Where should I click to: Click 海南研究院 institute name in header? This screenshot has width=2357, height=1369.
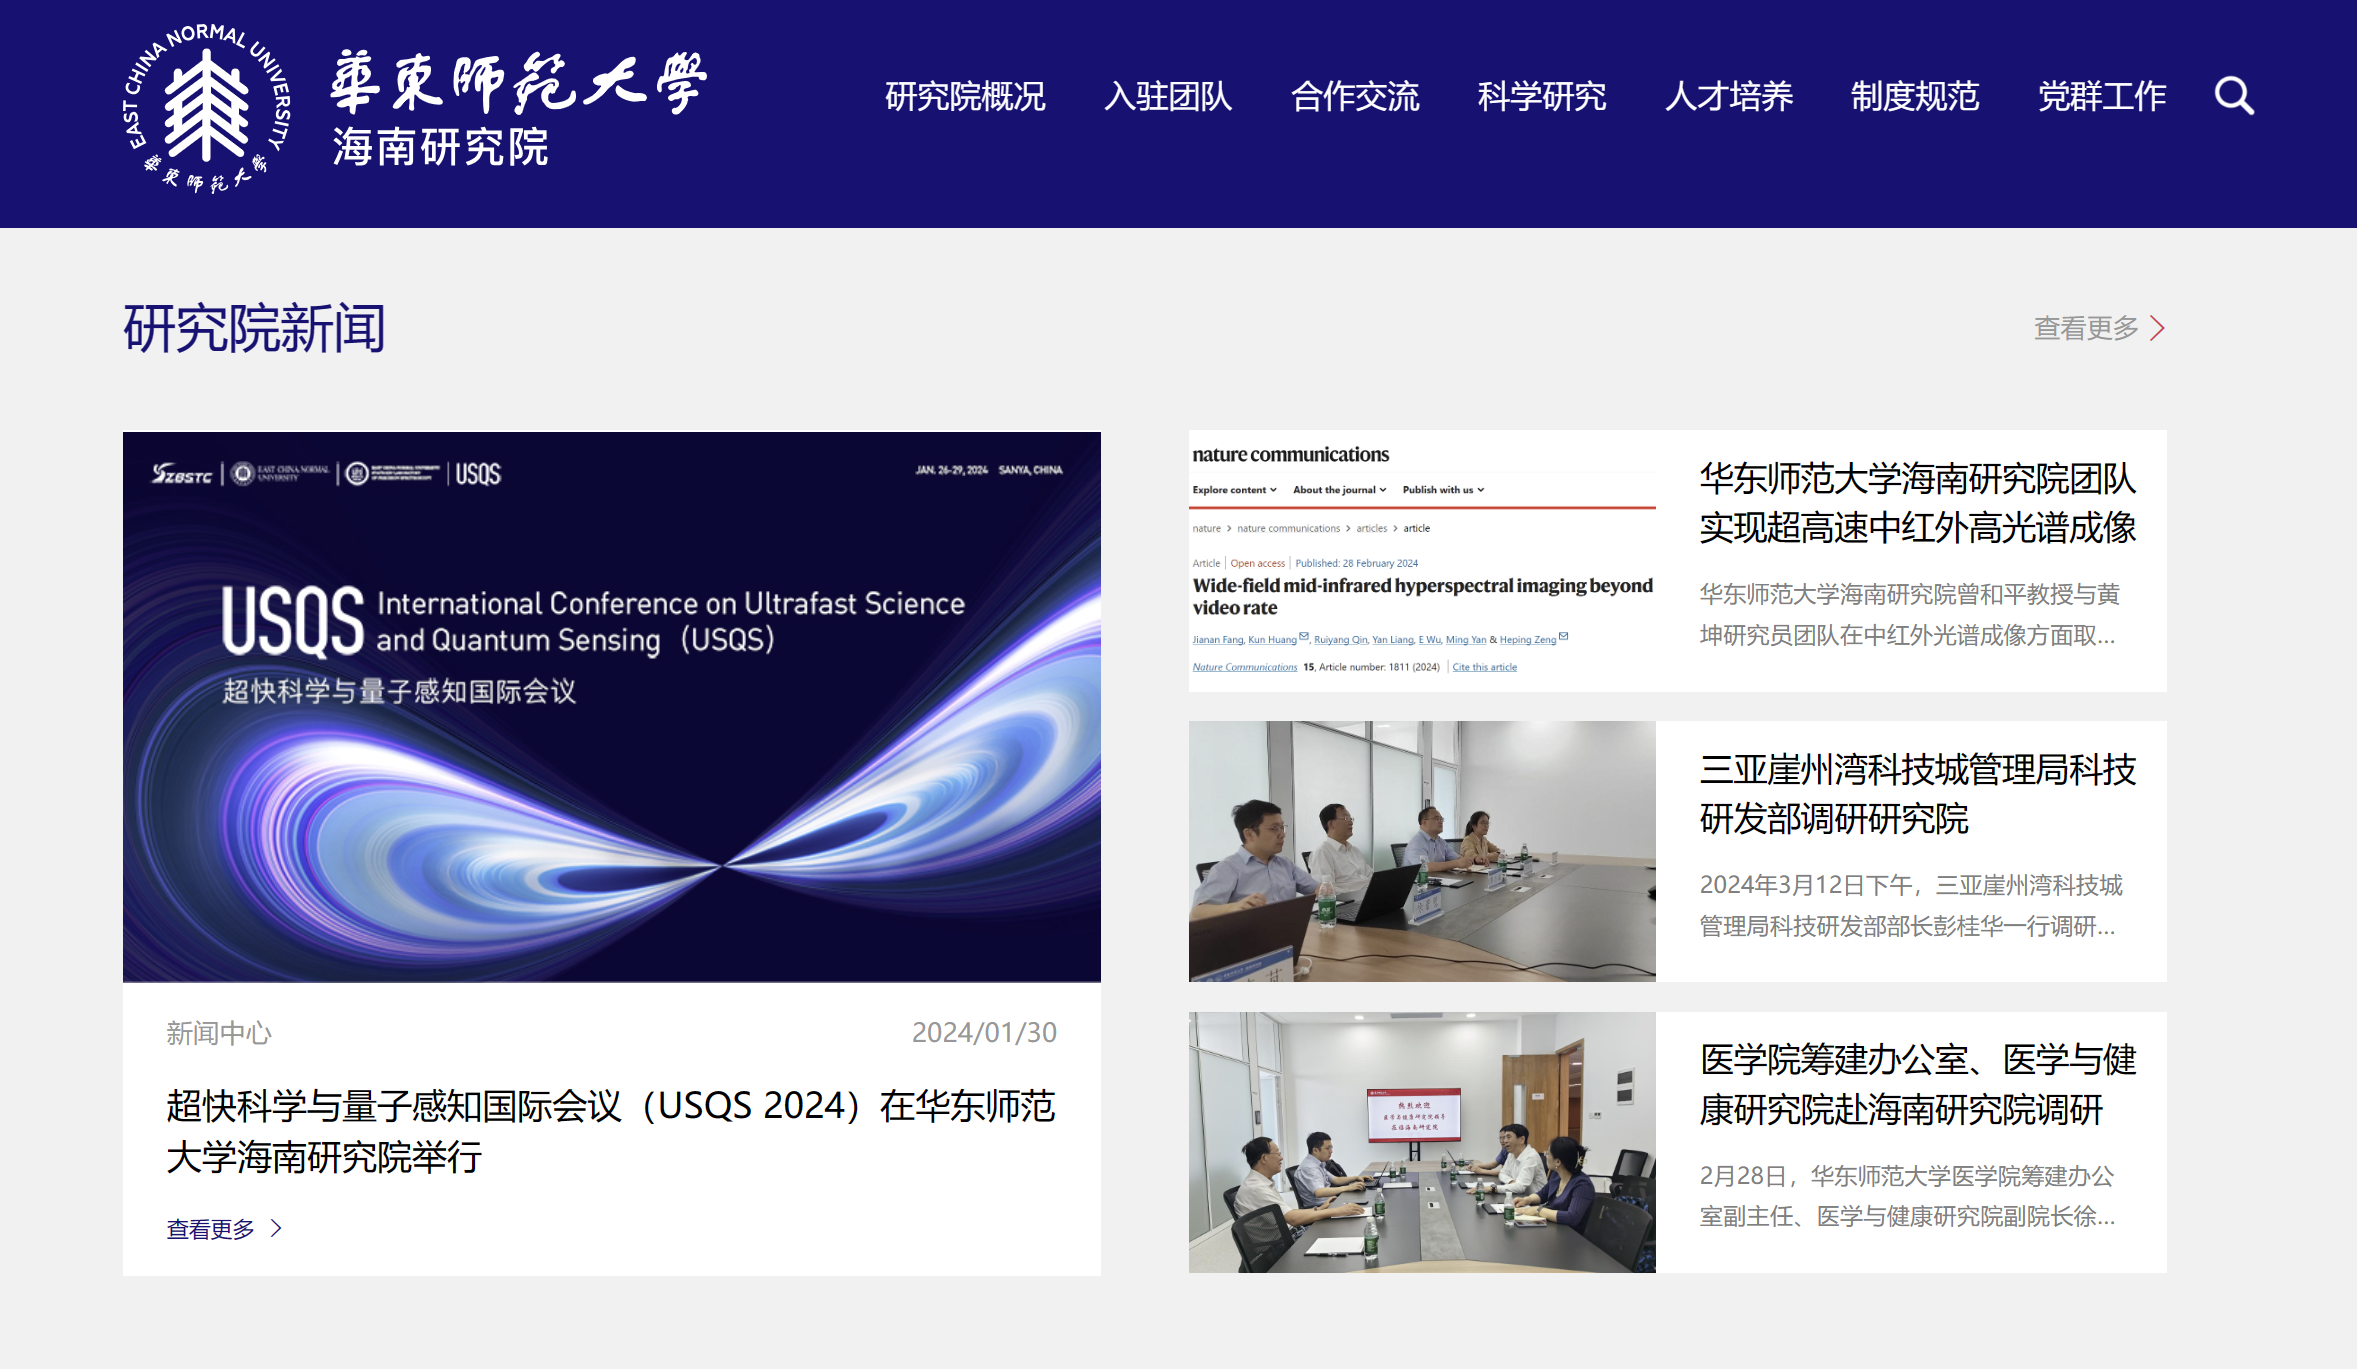440,148
